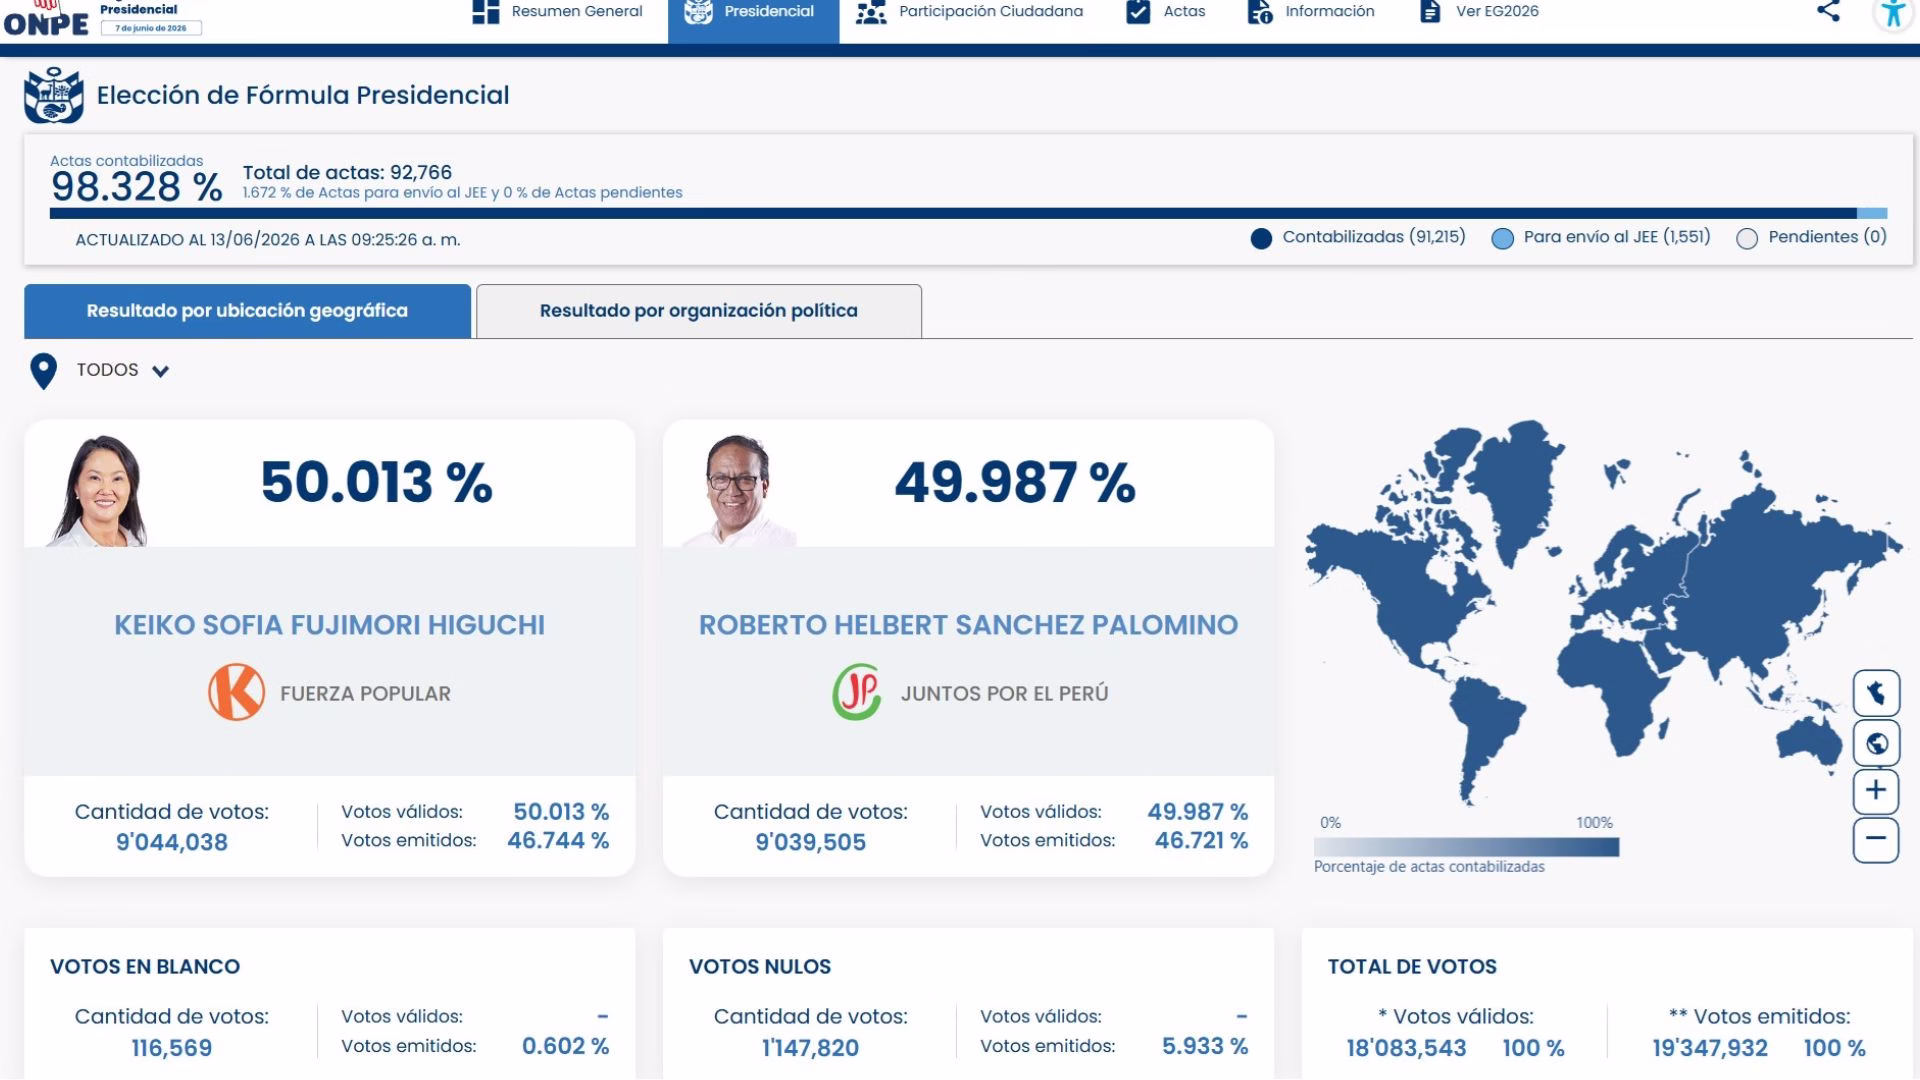Click KEIKO SOFIA FUJIMORI HIGUCHI name
The width and height of the screenshot is (1920, 1080).
[329, 625]
